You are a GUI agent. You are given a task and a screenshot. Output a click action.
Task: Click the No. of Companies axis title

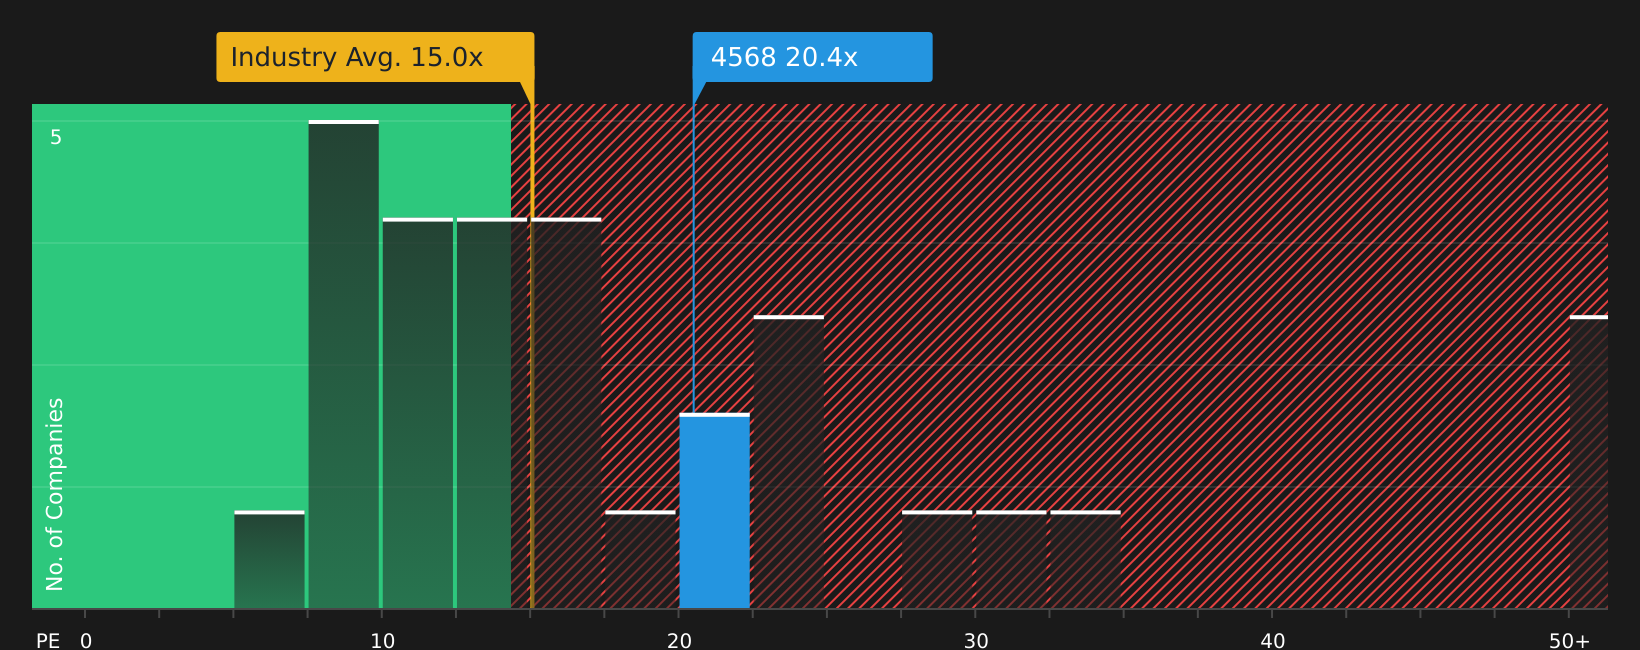[55, 494]
